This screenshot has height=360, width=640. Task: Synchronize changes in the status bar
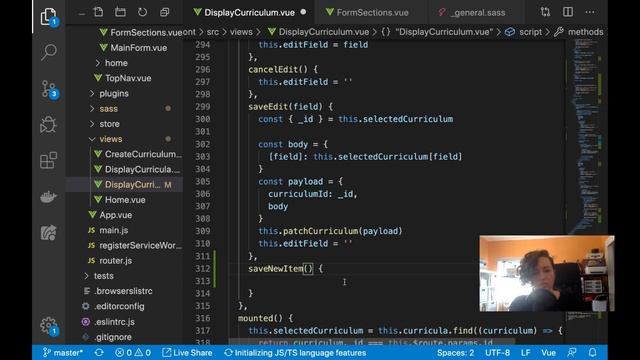pyautogui.click(x=99, y=353)
